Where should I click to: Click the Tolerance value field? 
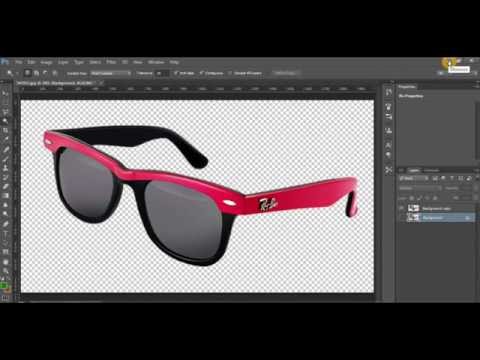[162, 73]
